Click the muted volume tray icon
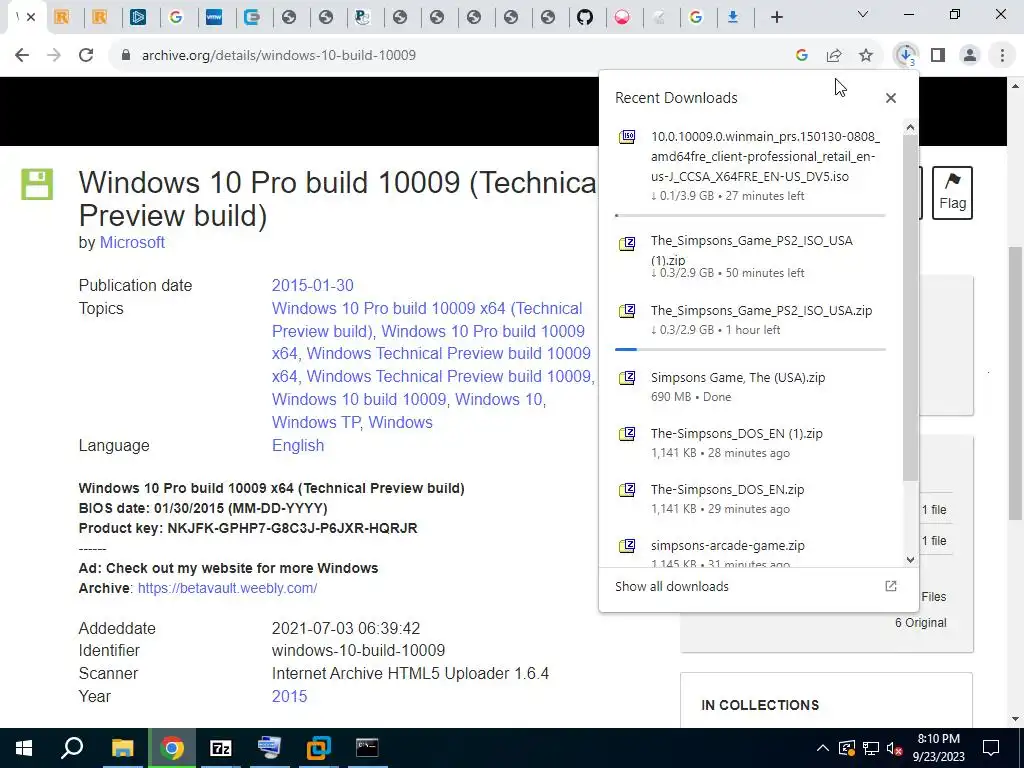The height and width of the screenshot is (768, 1024). coord(894,748)
